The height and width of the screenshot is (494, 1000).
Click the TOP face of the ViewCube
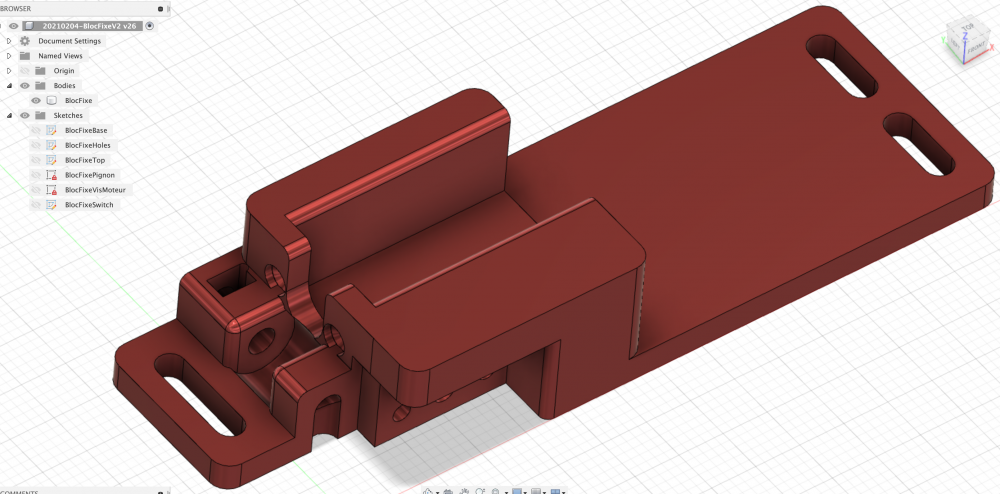pyautogui.click(x=969, y=28)
